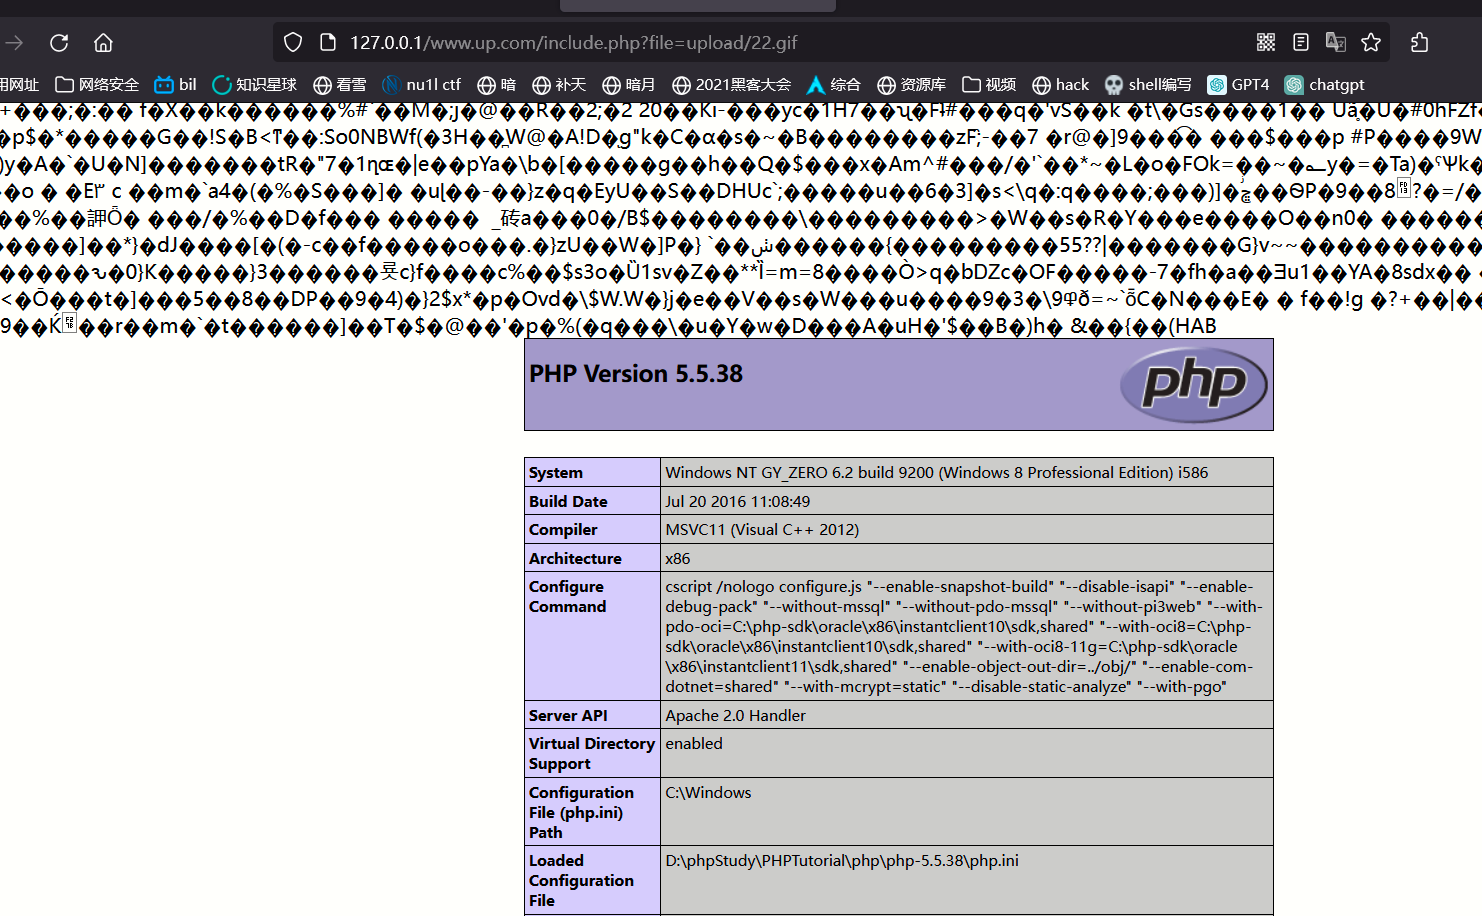Open the extensions puzzle icon
This screenshot has height=916, width=1482.
click(x=1419, y=42)
